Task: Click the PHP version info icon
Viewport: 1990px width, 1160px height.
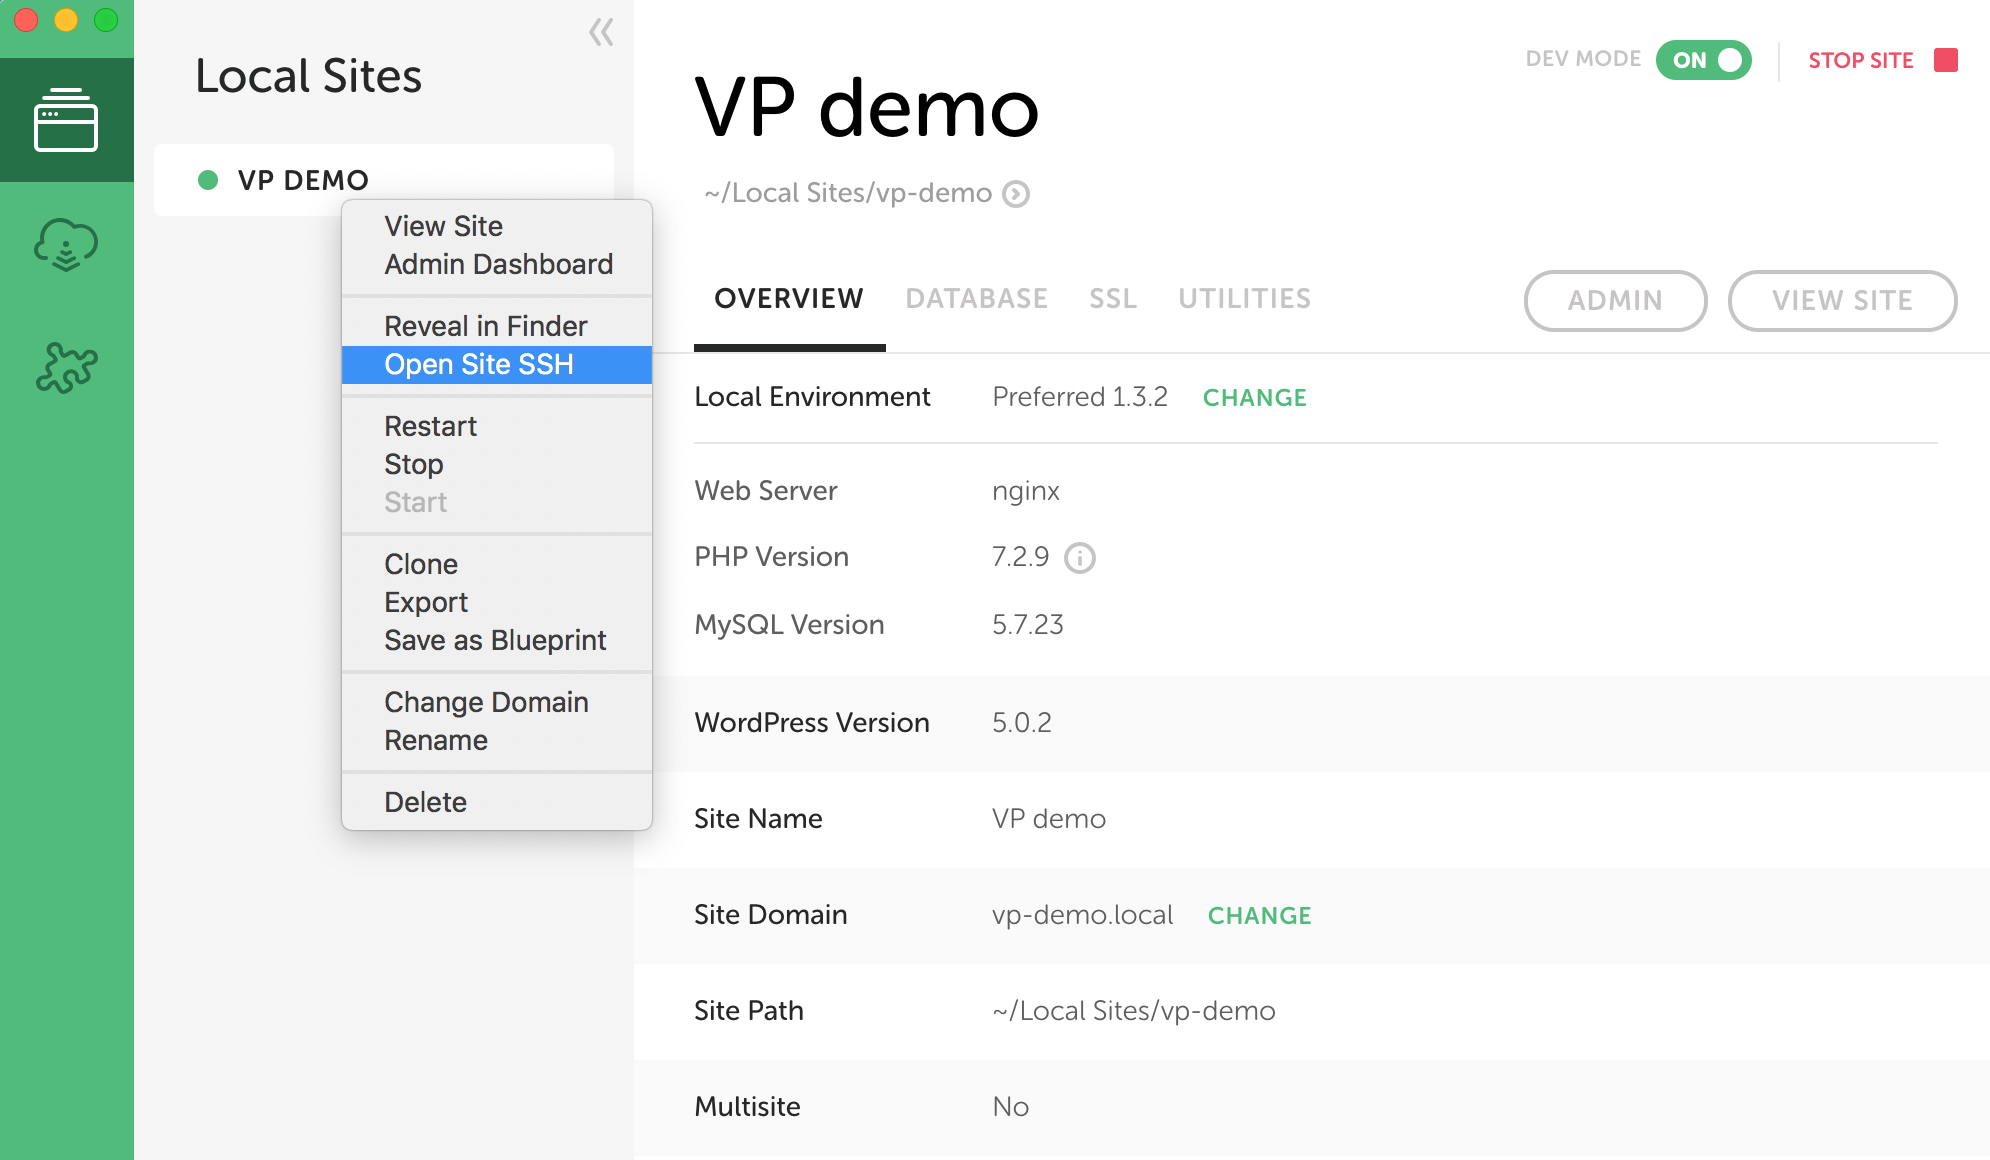Action: click(1079, 558)
